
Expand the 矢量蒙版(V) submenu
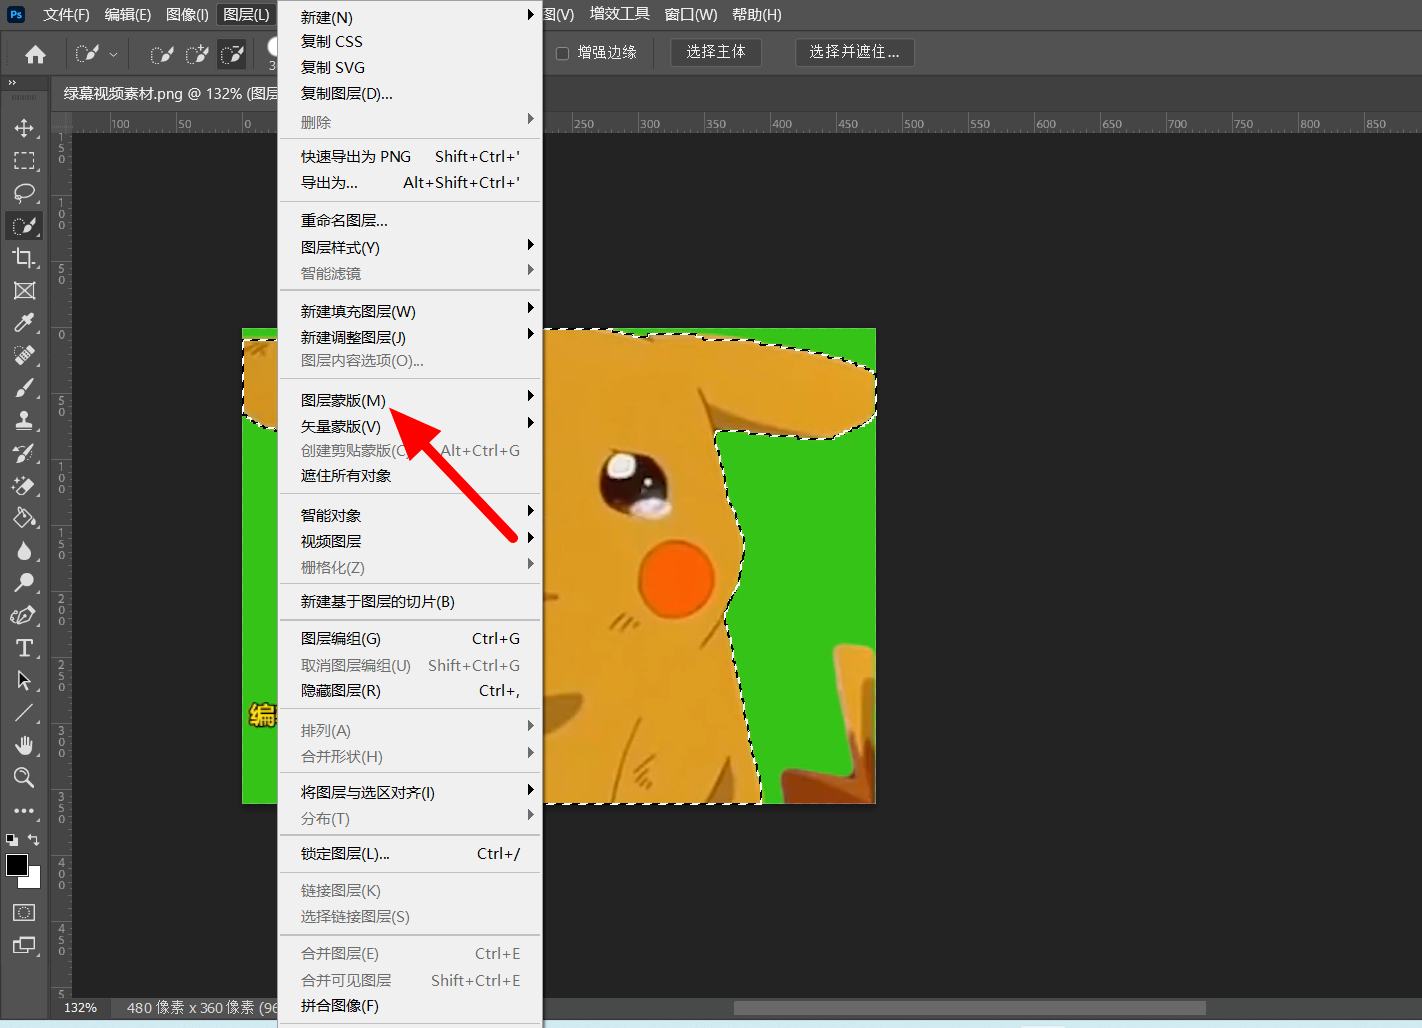pyautogui.click(x=410, y=426)
